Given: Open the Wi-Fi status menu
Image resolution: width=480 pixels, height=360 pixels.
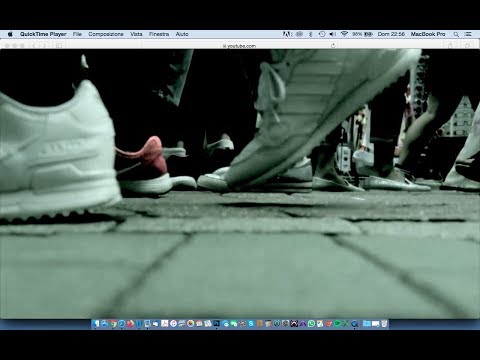Looking at the screenshot, I should (344, 34).
